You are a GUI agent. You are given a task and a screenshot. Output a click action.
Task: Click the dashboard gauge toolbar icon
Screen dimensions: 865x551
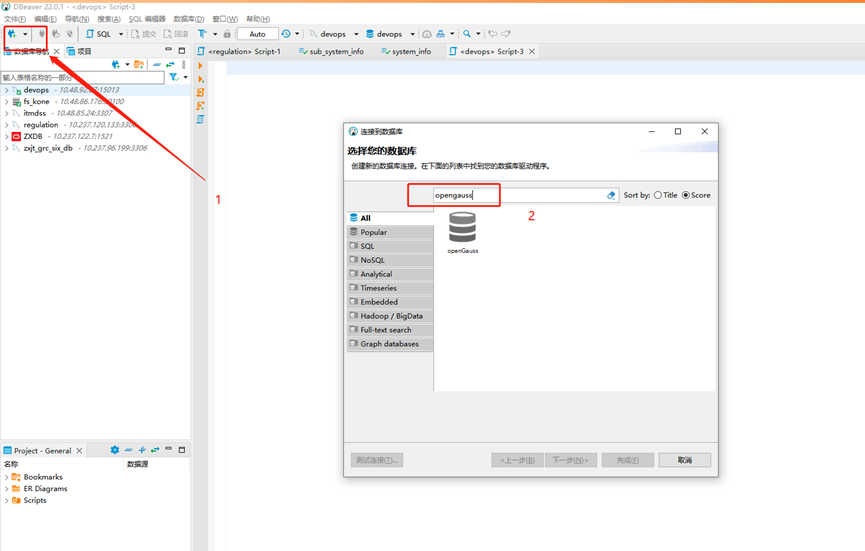click(x=427, y=34)
